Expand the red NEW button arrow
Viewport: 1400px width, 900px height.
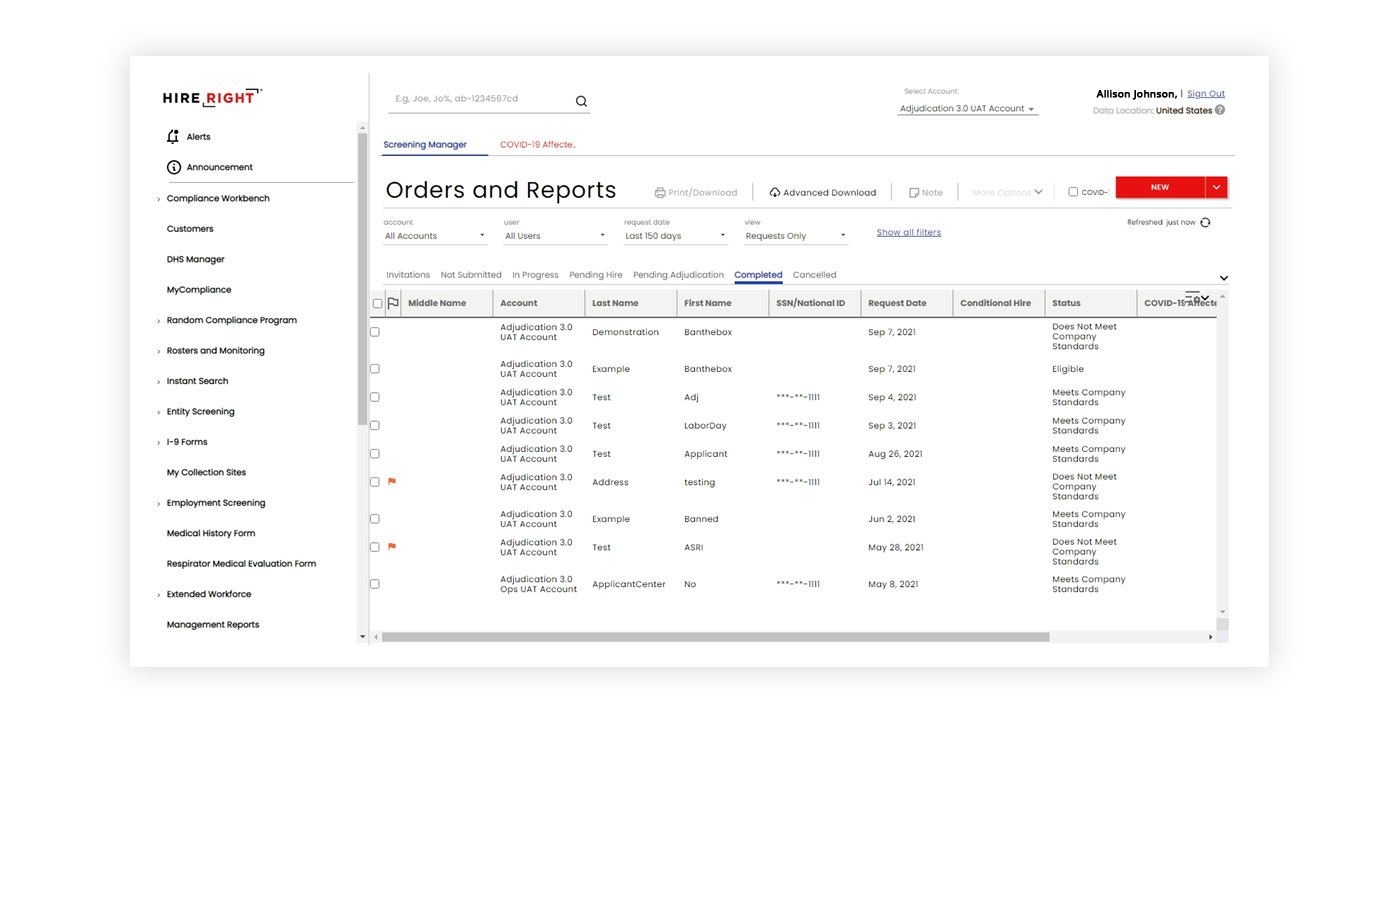(x=1216, y=187)
